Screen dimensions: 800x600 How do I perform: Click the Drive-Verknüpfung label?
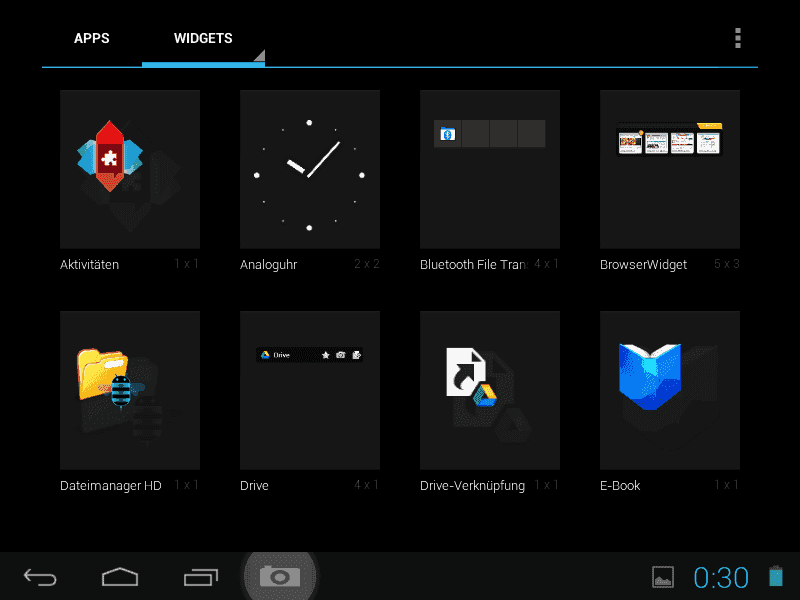coord(472,486)
